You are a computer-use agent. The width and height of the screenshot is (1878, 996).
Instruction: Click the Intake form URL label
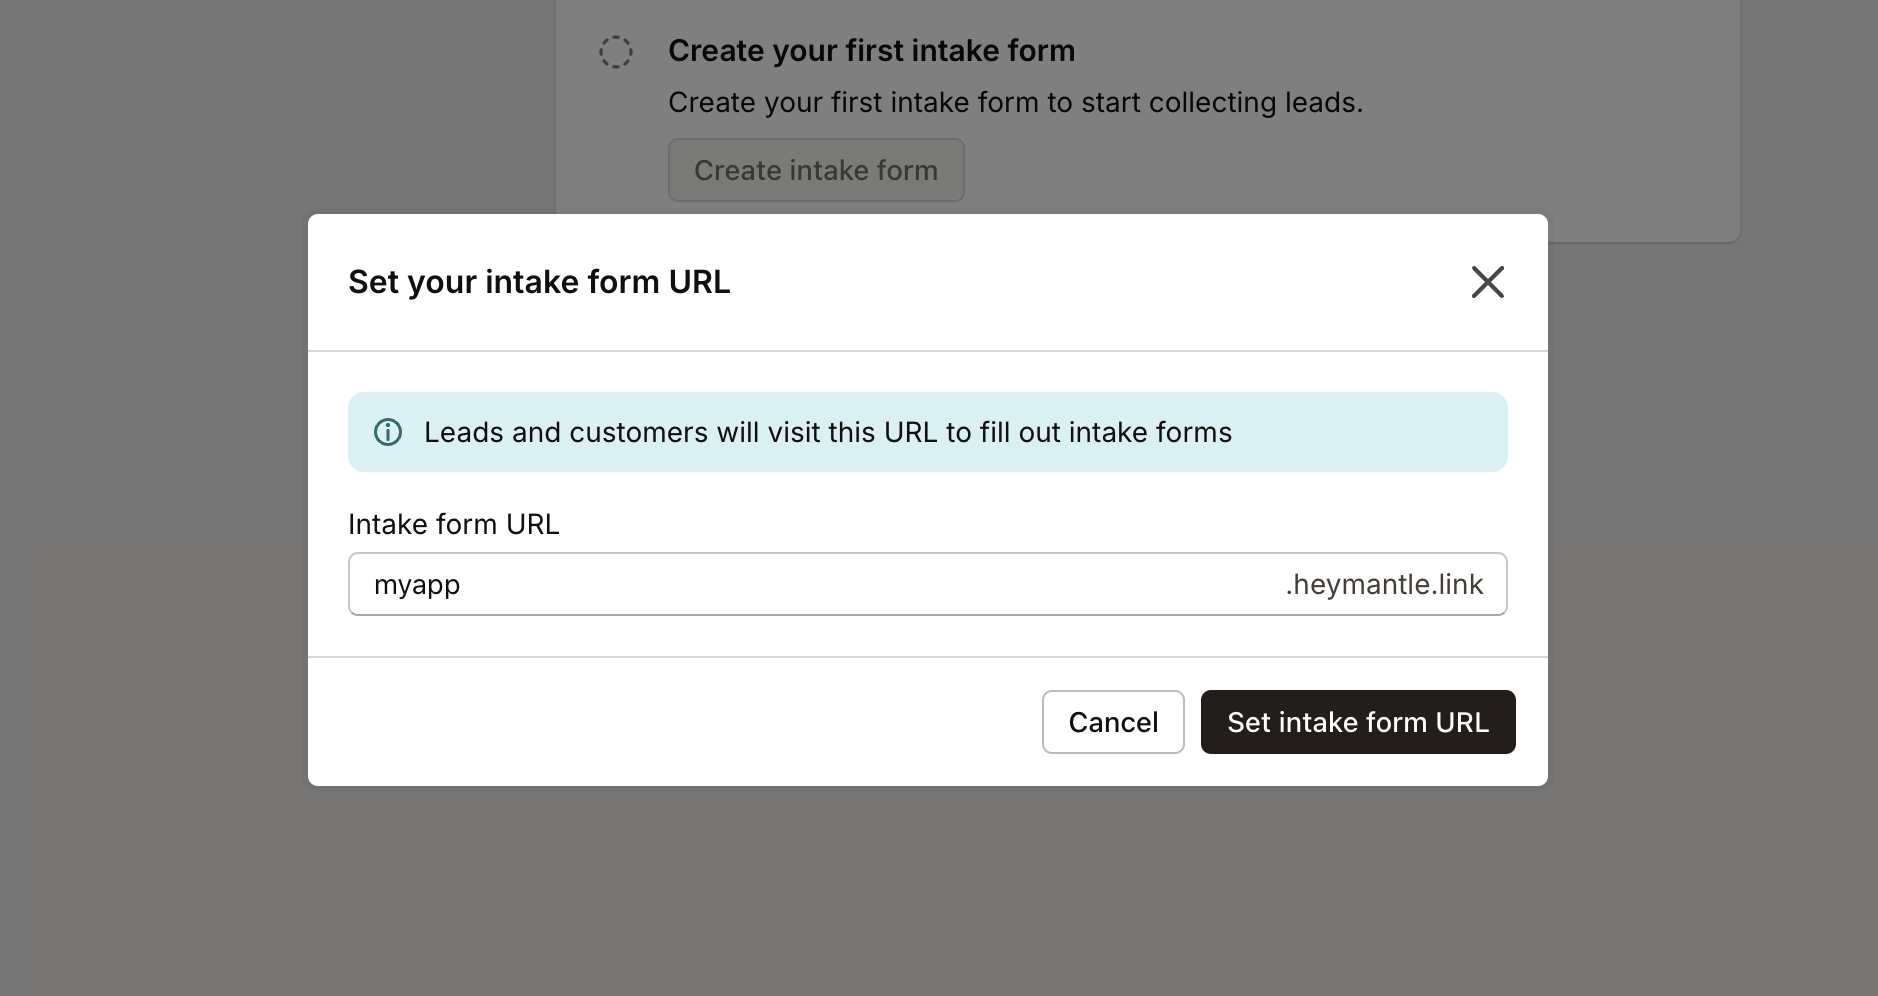click(453, 523)
